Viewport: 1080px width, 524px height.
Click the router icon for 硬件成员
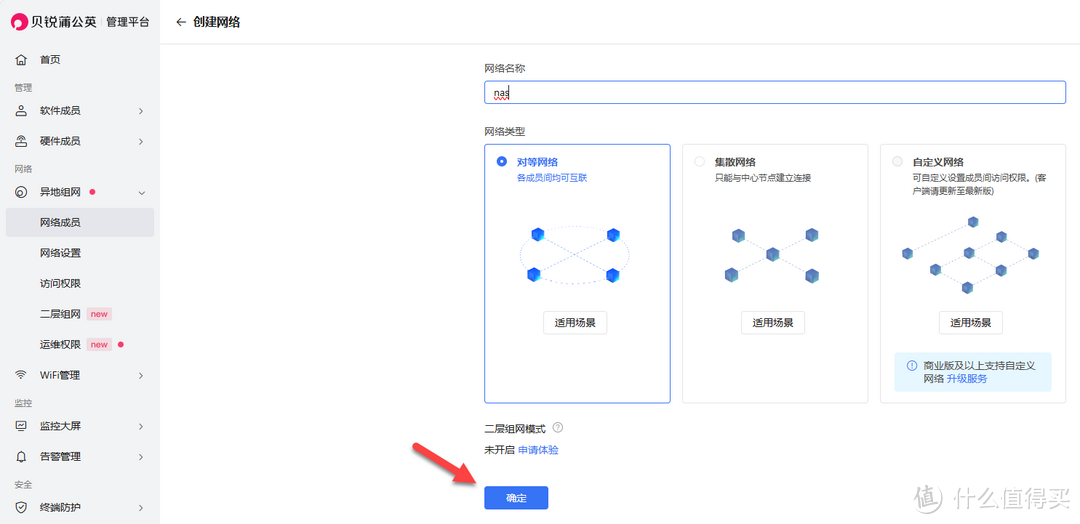pyautogui.click(x=21, y=141)
